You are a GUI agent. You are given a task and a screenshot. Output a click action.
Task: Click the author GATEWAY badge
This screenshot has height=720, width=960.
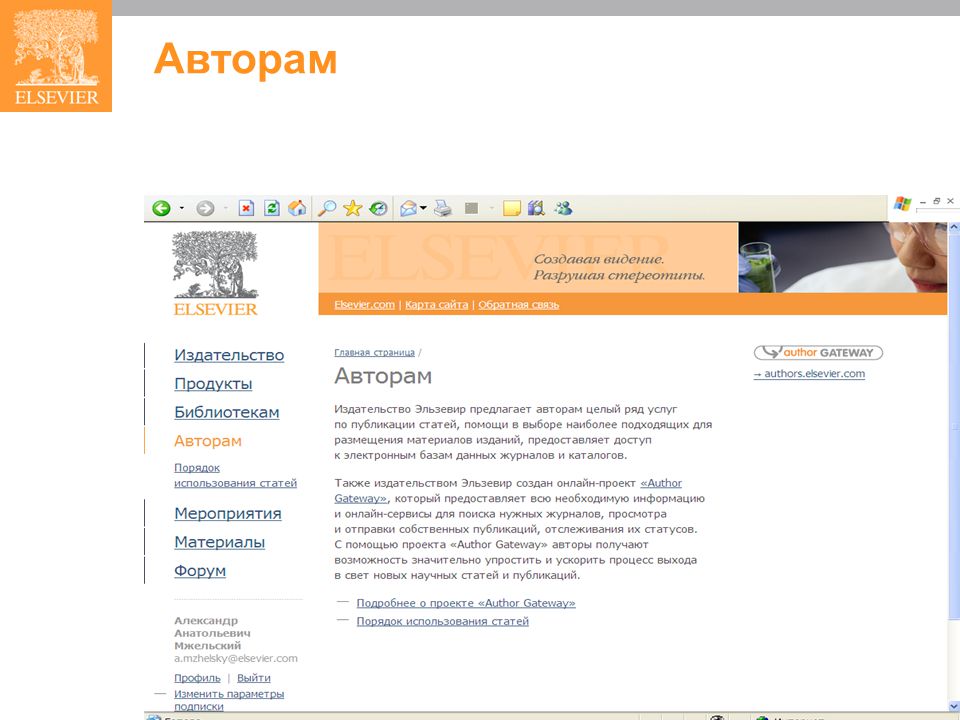(818, 353)
